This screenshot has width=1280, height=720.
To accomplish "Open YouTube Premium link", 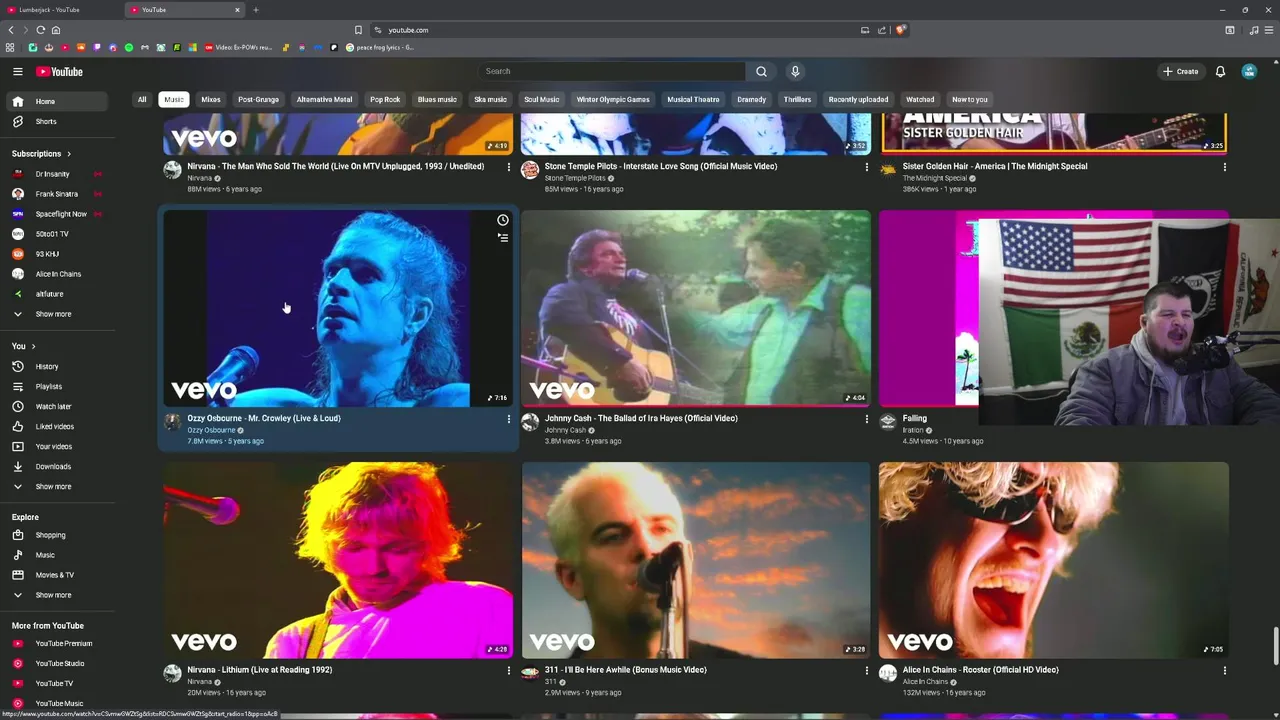I will pos(58,643).
